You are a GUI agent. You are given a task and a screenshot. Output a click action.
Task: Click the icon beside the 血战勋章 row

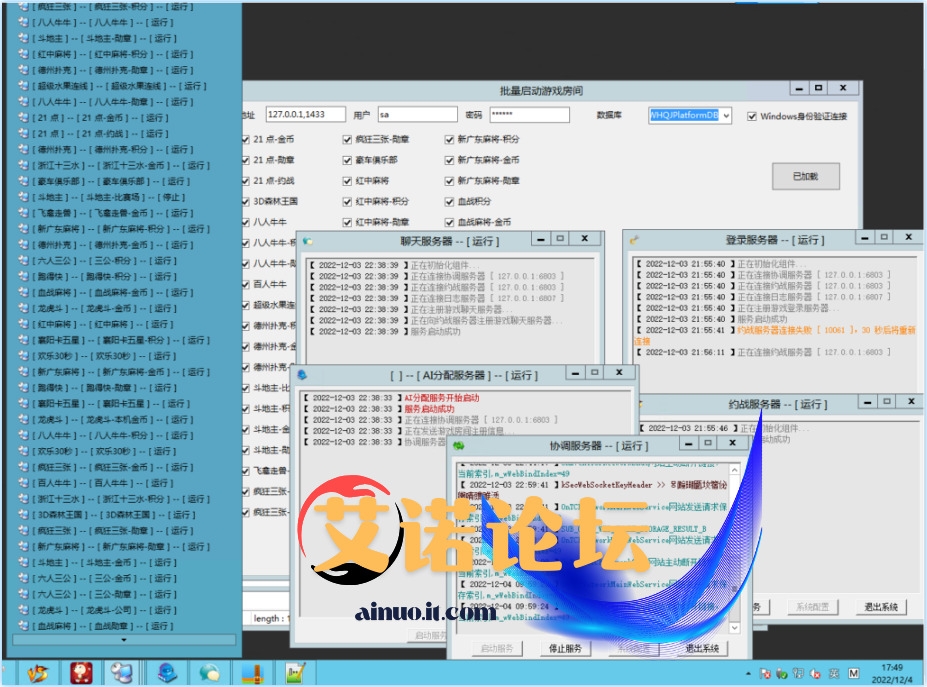point(23,626)
